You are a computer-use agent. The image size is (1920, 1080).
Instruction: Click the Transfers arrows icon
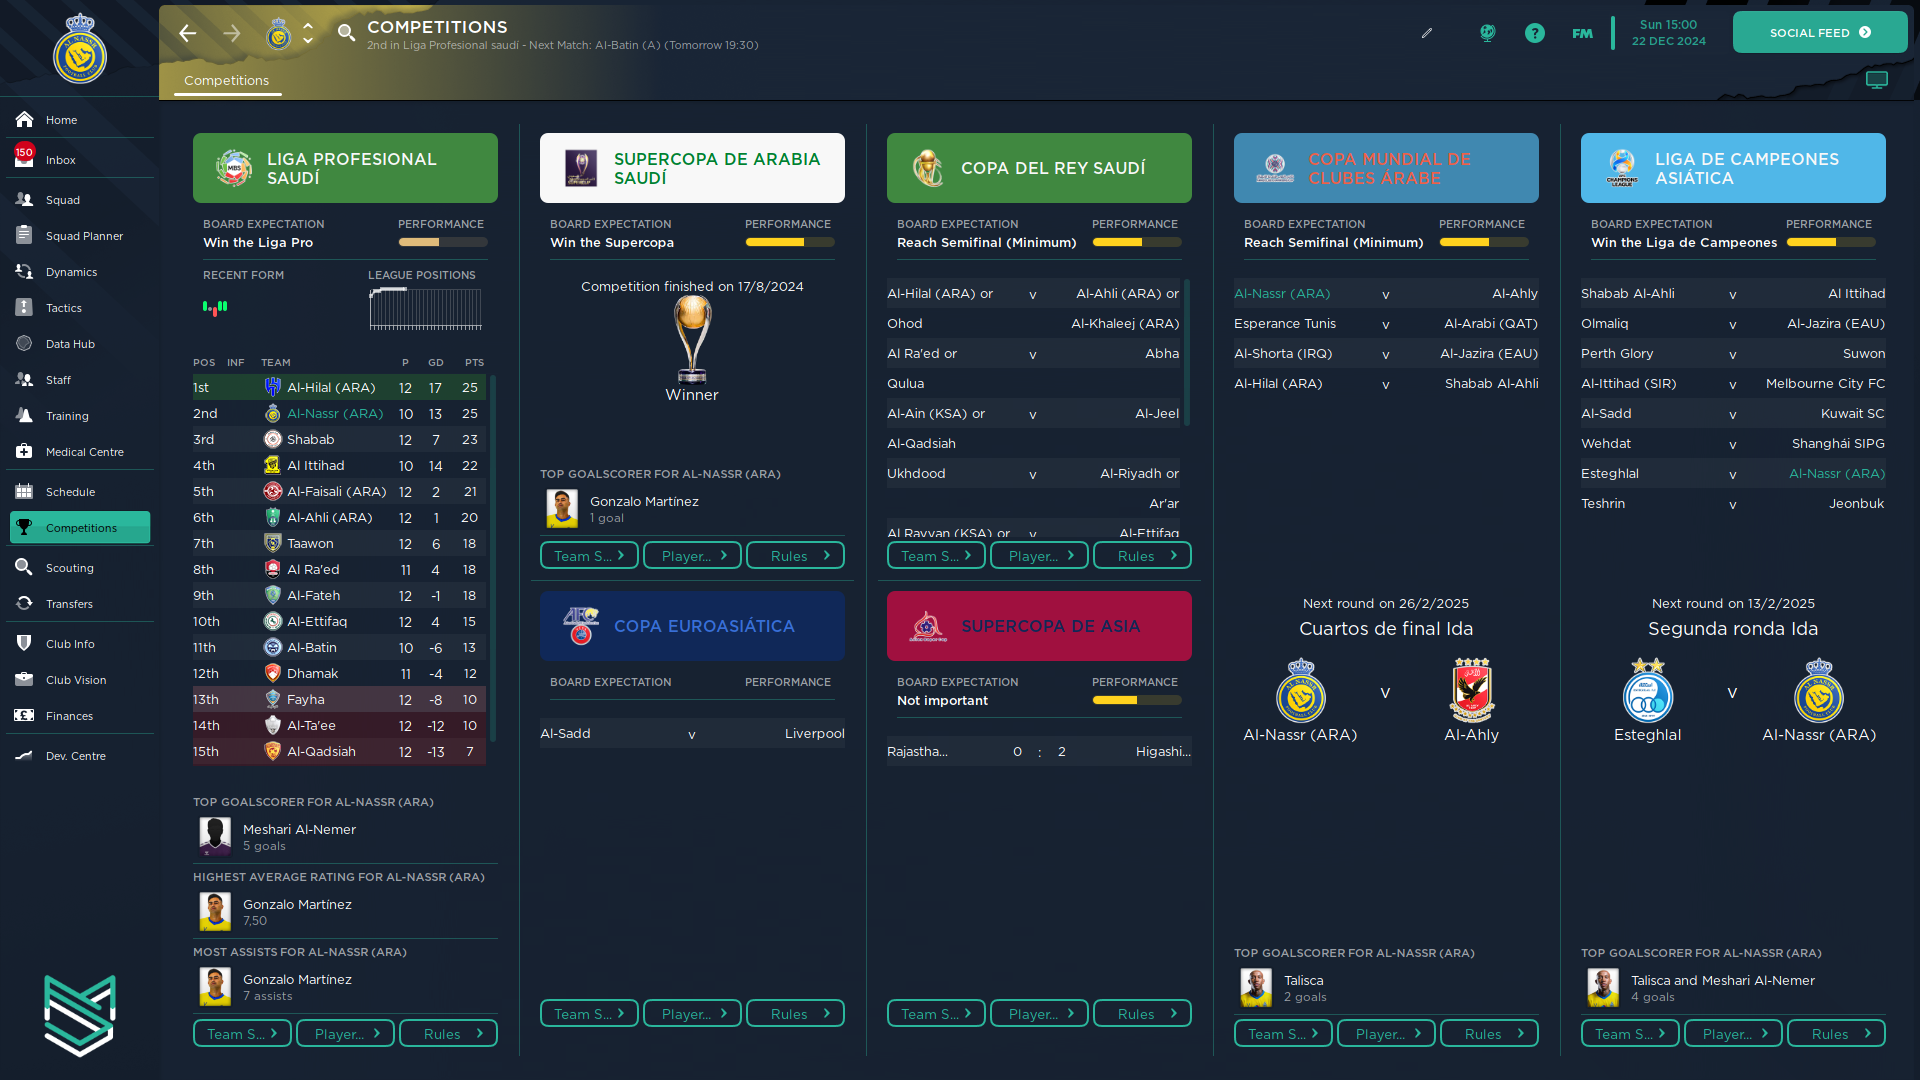[x=25, y=604]
